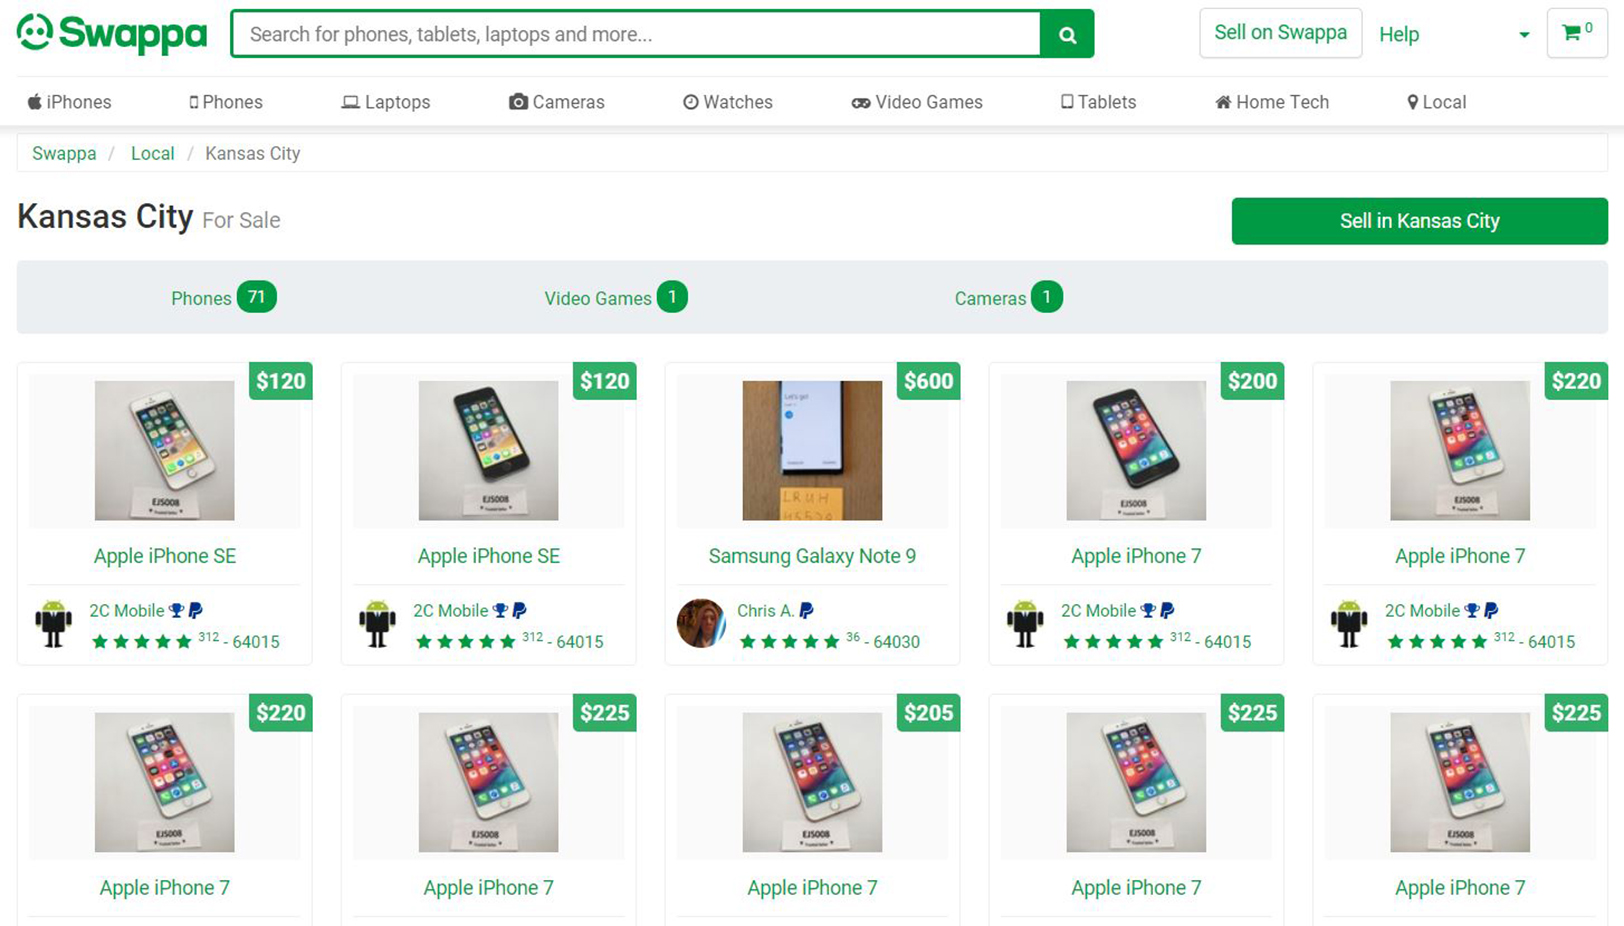Image resolution: width=1624 pixels, height=926 pixels.
Task: Click the $600 price tag
Action: [x=928, y=381]
